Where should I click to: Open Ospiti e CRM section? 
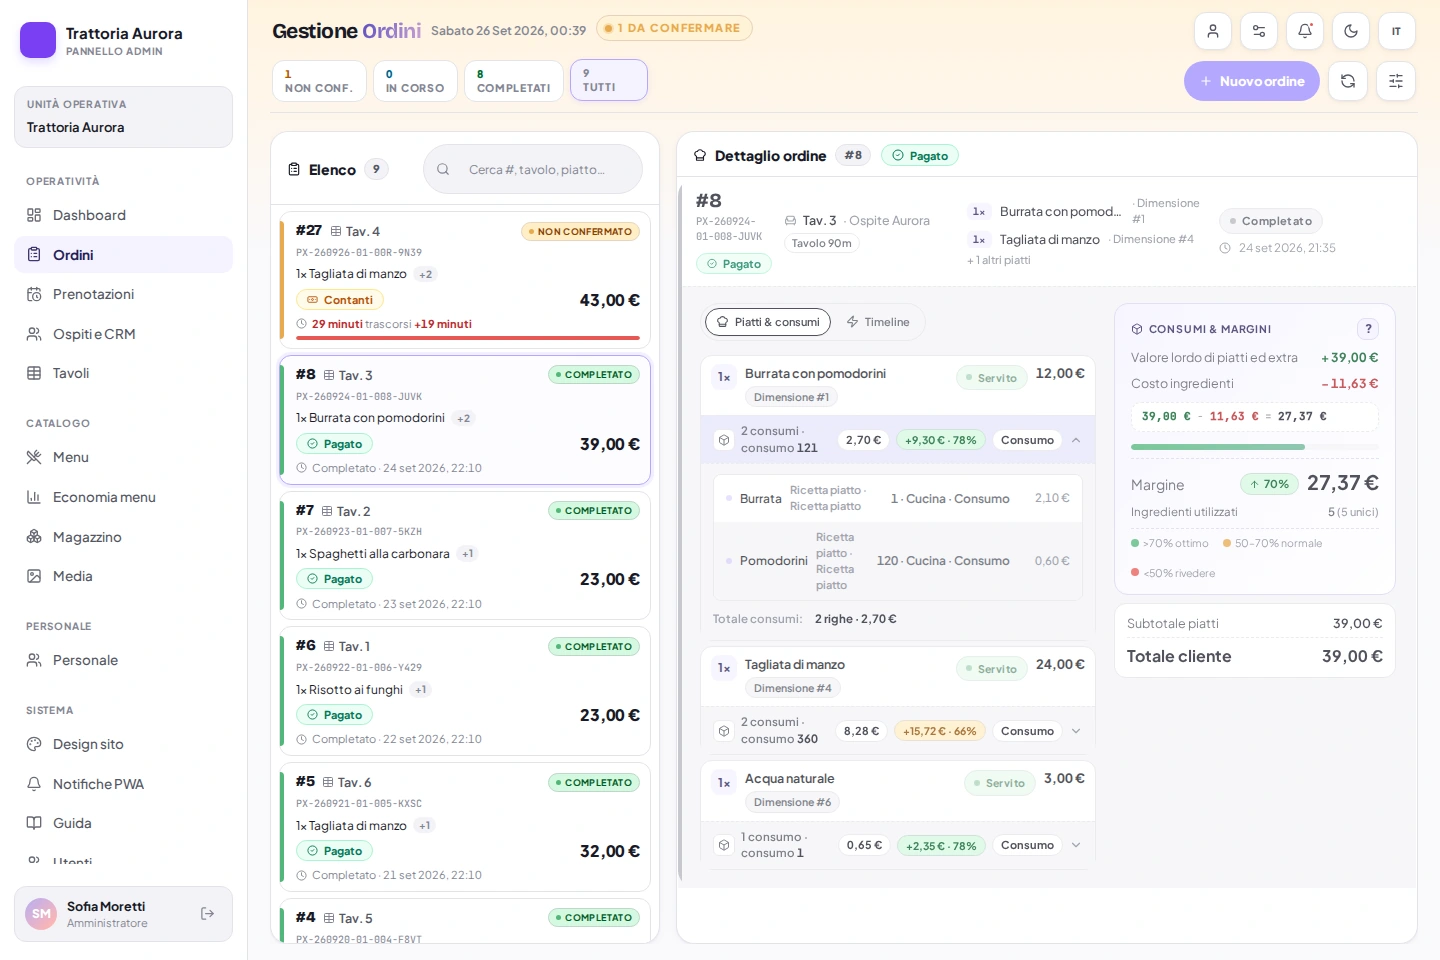pyautogui.click(x=123, y=334)
